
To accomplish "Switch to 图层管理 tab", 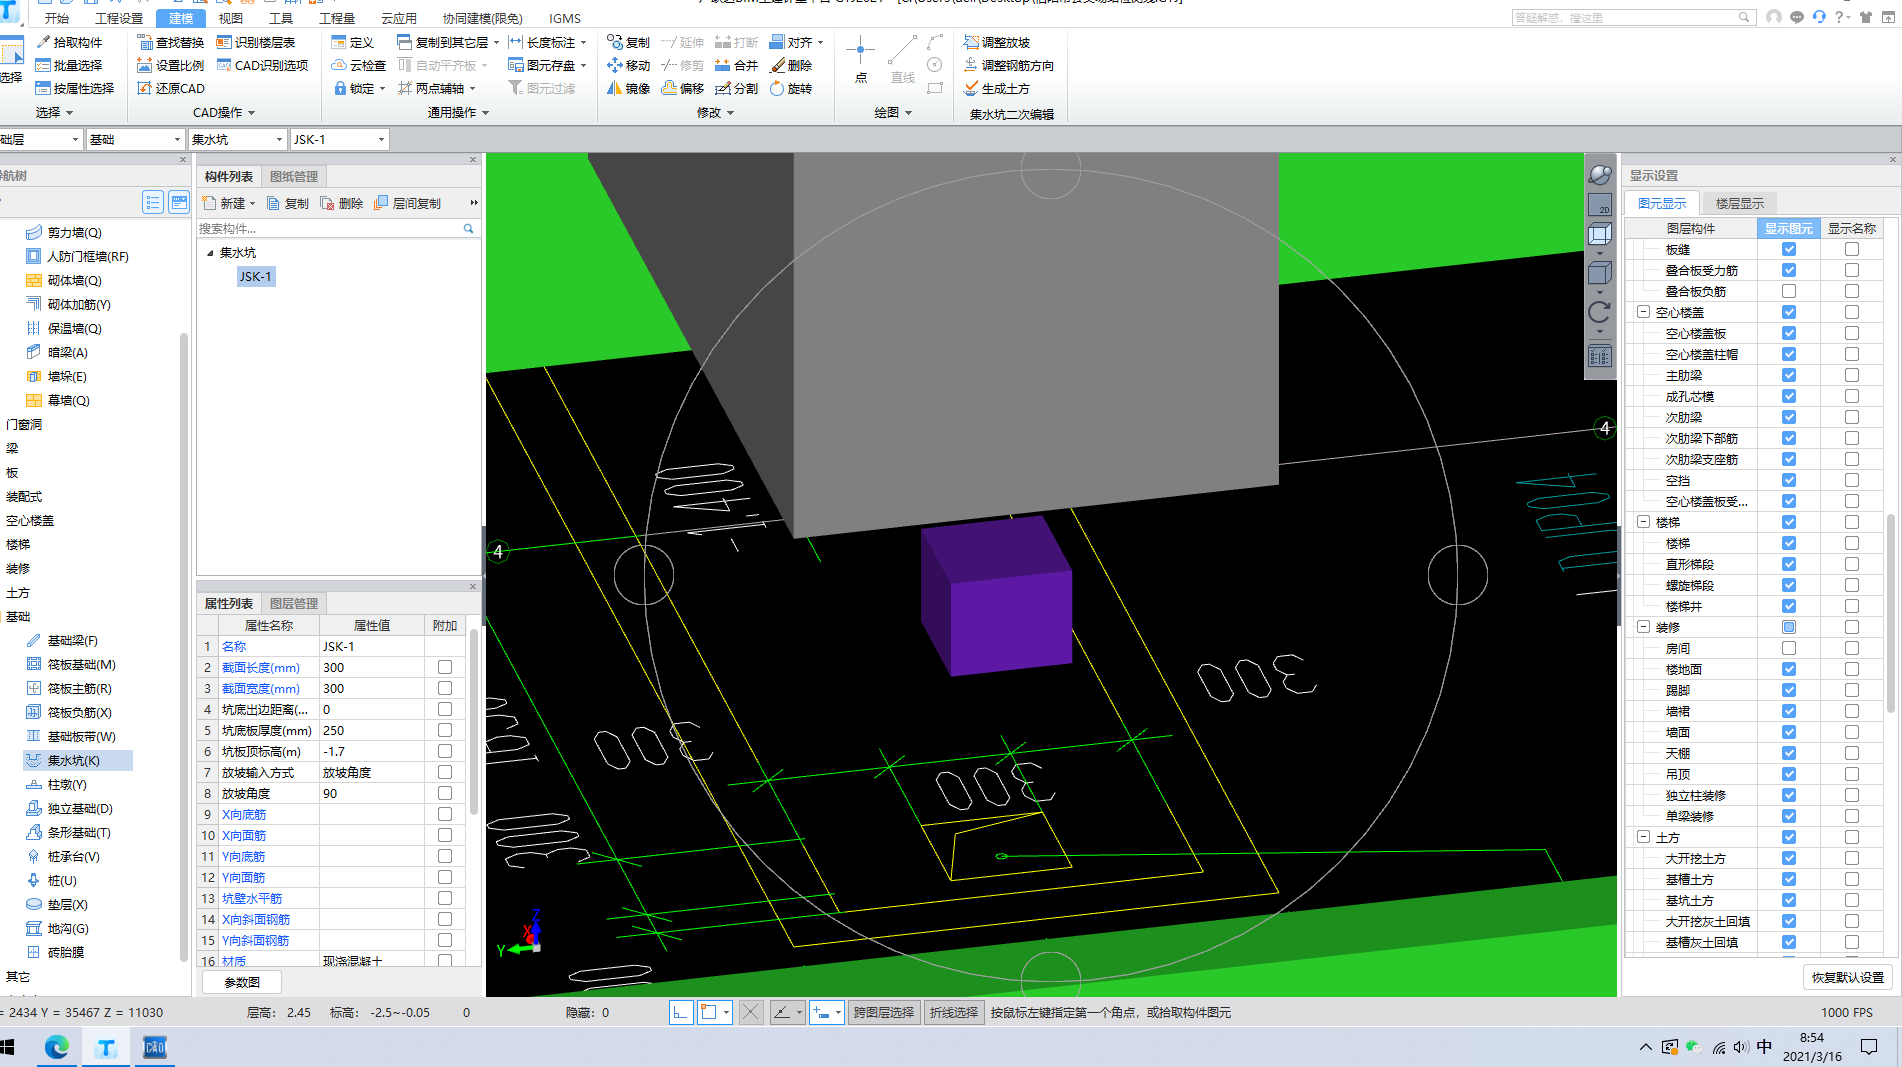I will 294,603.
